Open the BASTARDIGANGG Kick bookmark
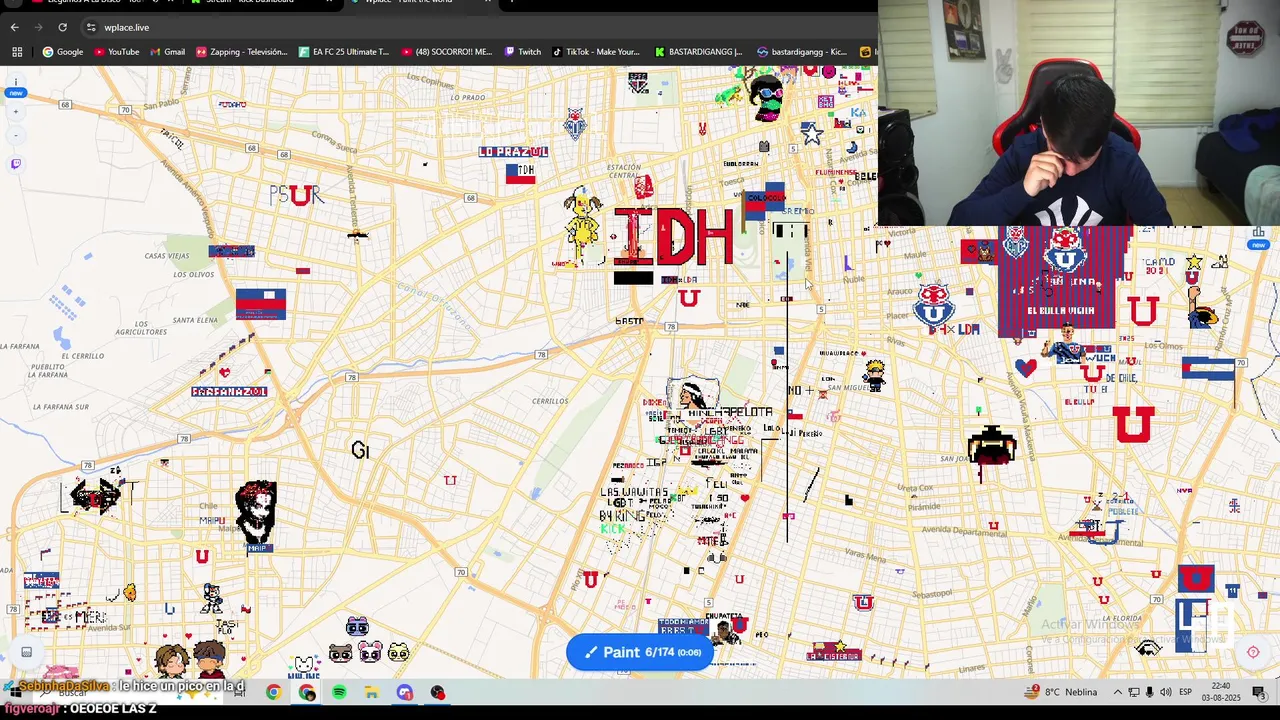1280x720 pixels. (x=698, y=52)
